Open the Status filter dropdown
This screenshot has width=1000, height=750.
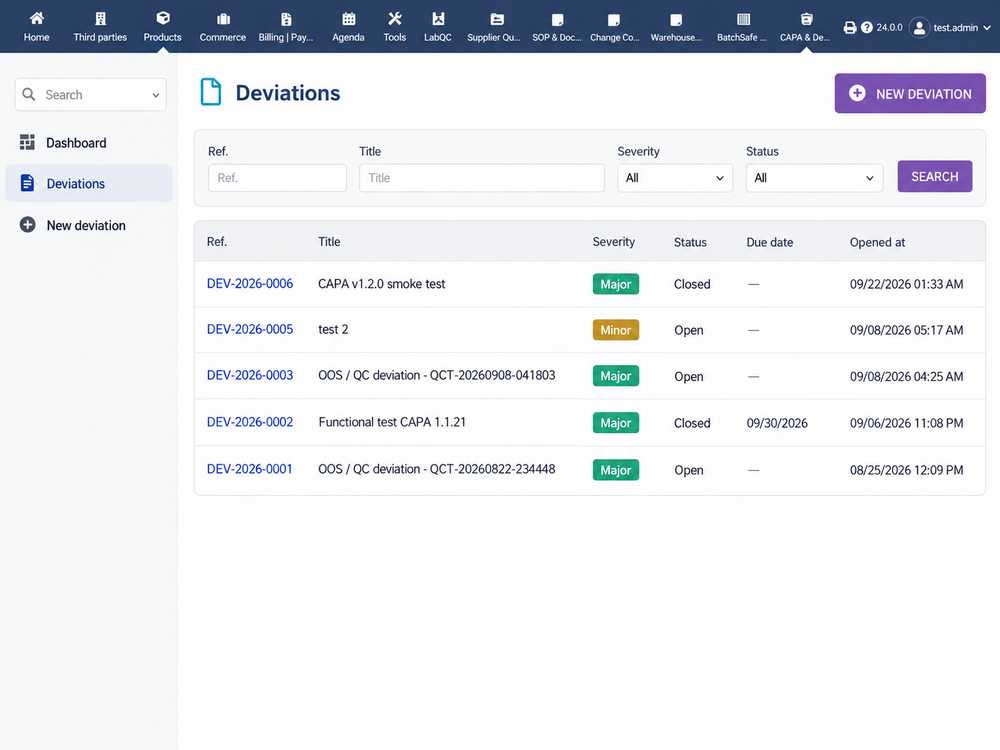814,178
